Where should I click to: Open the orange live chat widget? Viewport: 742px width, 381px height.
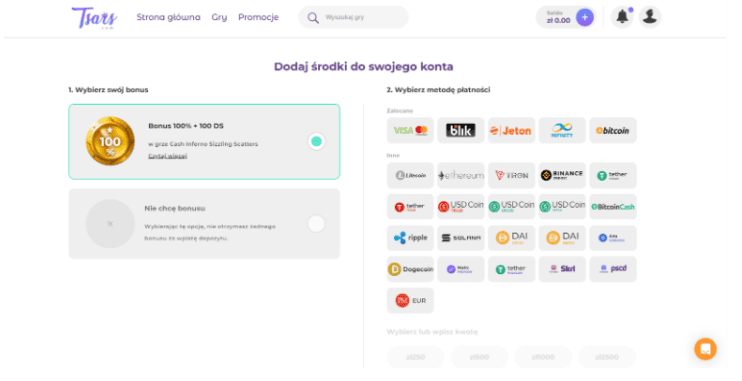(705, 349)
